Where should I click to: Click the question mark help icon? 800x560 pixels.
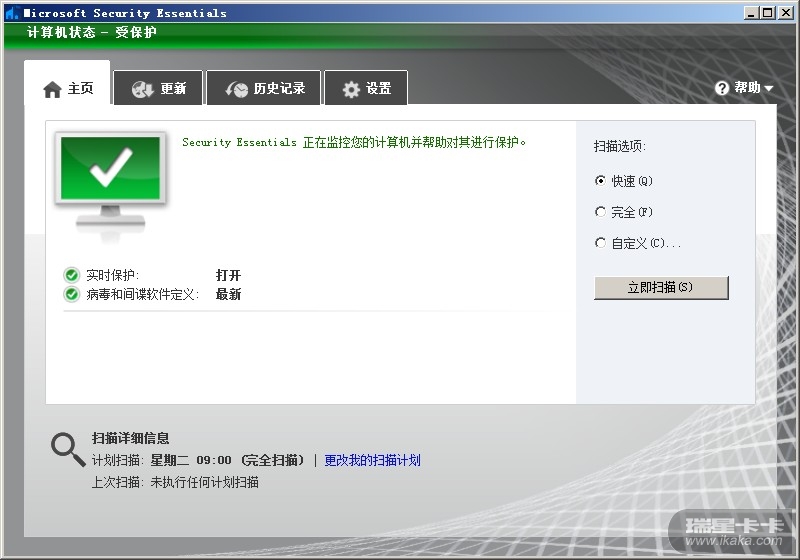(x=721, y=88)
